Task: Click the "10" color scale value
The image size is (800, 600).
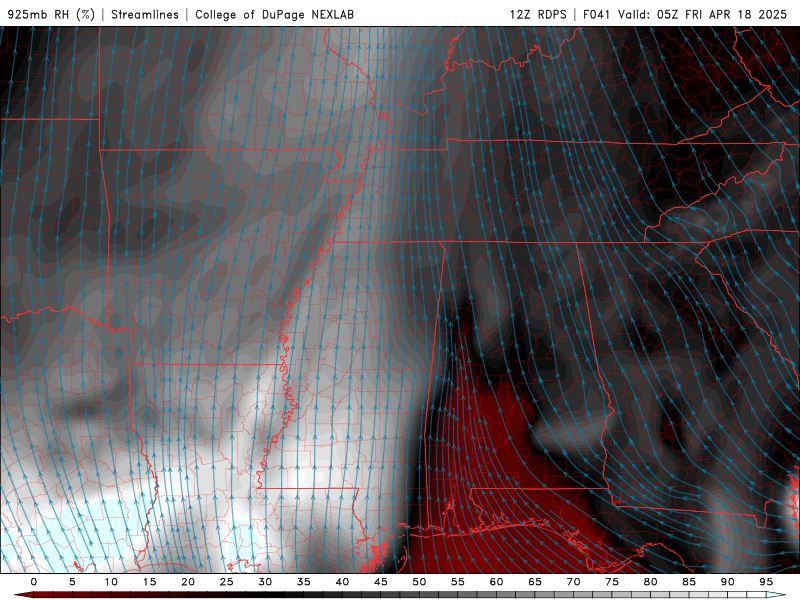Action: click(111, 582)
